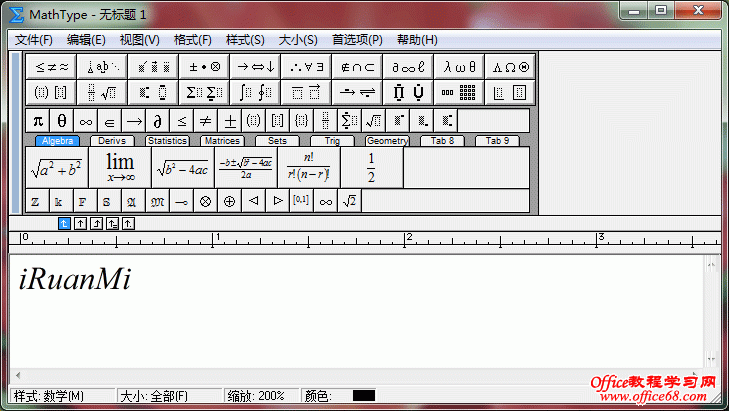729x411 pixels.
Task: Insert the partial derivative symbol
Action: point(158,121)
